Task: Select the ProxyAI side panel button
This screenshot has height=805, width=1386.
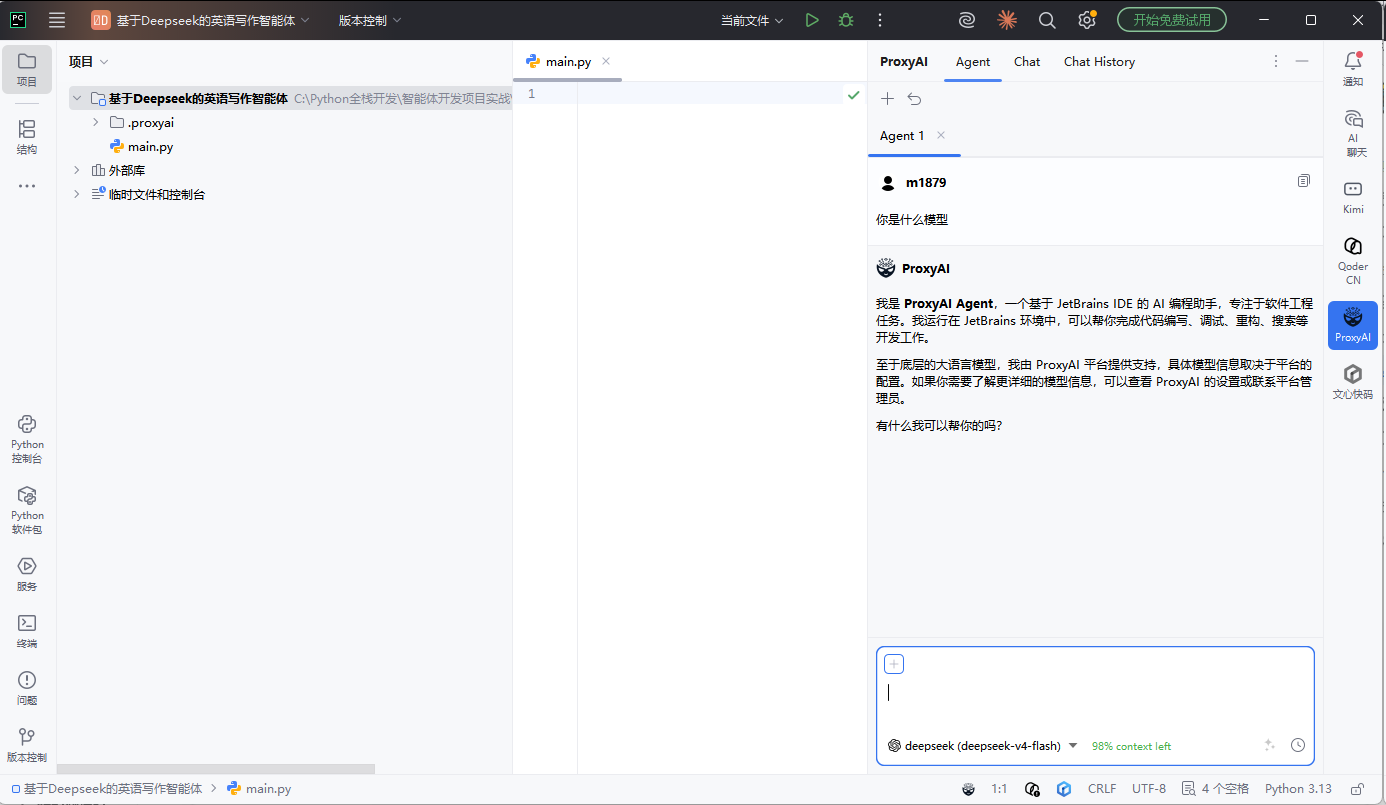Action: click(x=1353, y=325)
